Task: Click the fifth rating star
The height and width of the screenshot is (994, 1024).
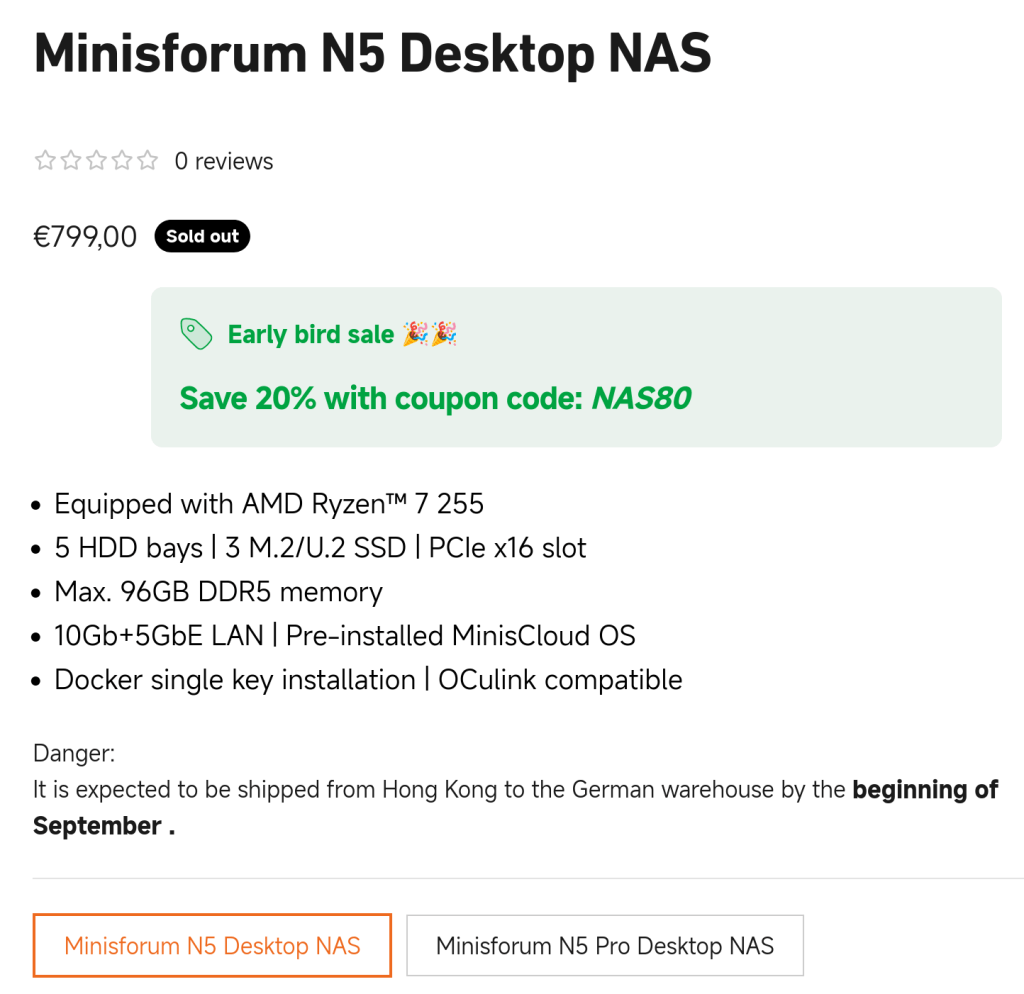Action: click(148, 161)
